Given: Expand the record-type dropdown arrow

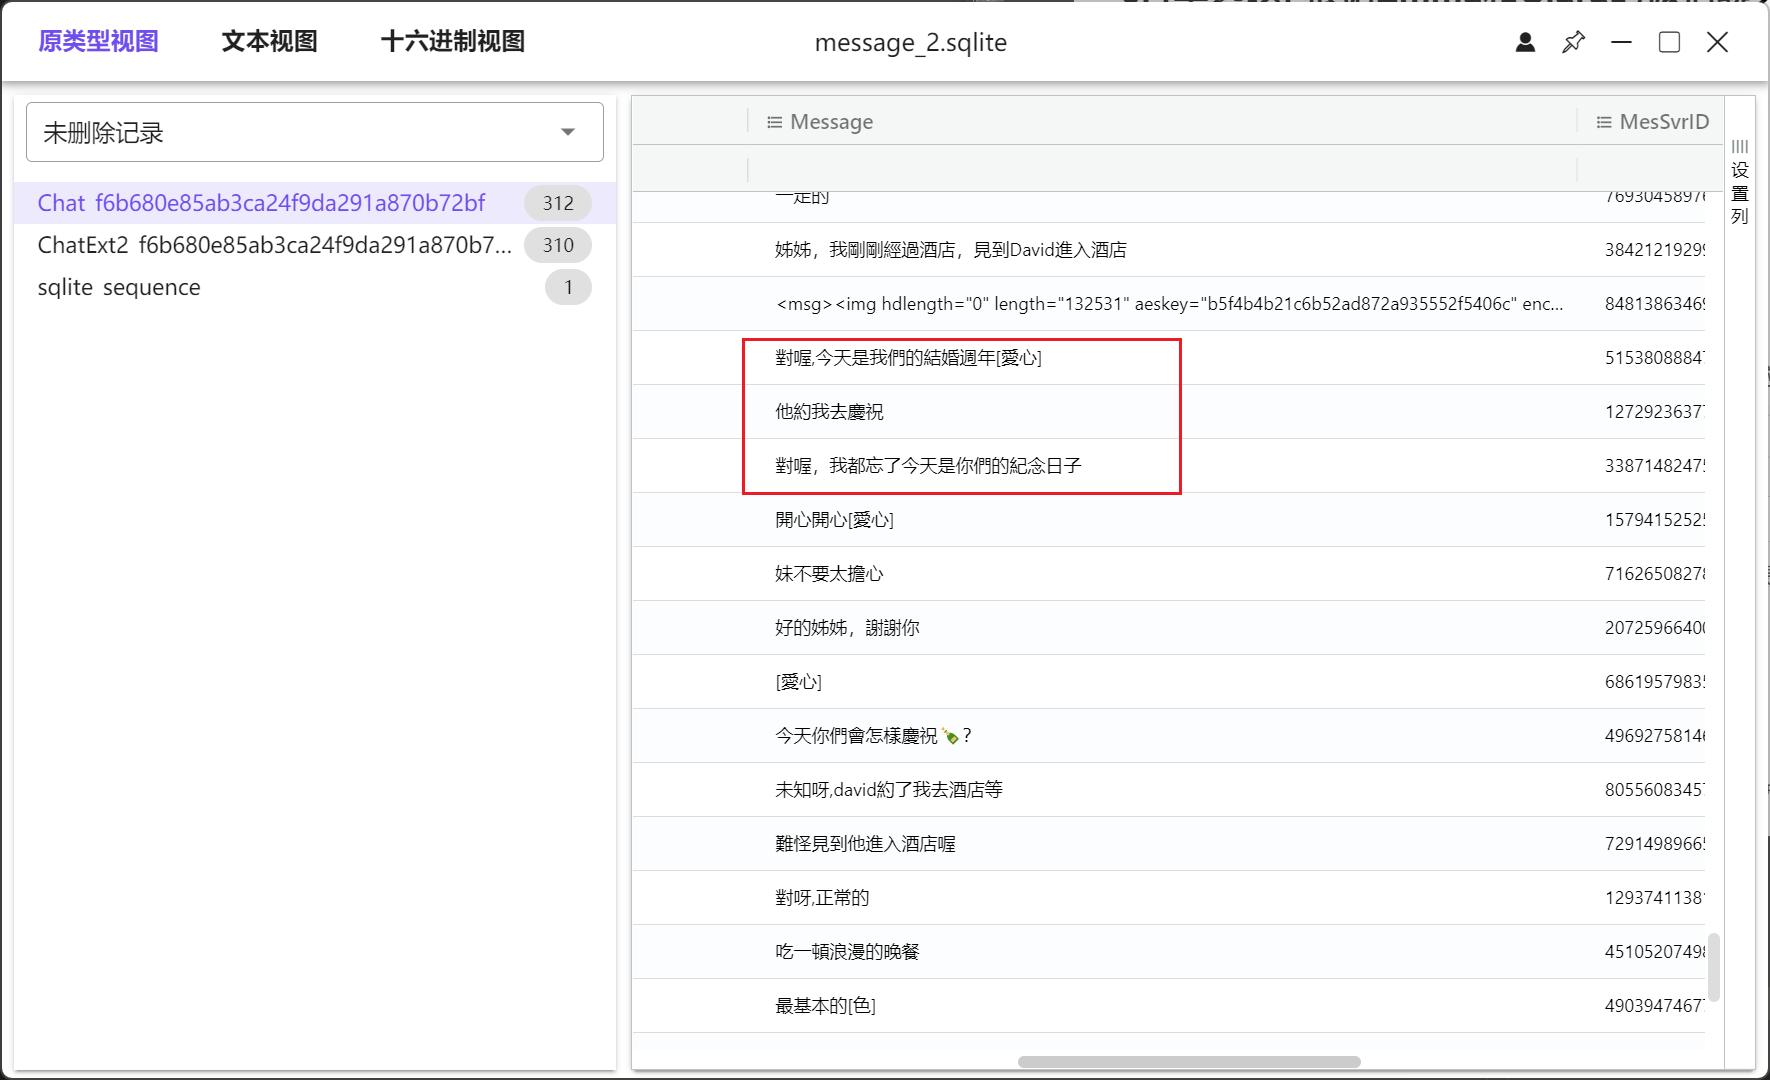Looking at the screenshot, I should coord(569,131).
